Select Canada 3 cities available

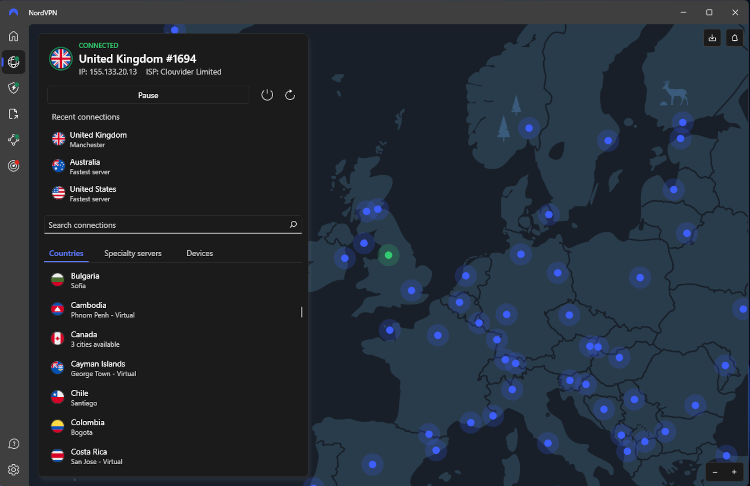point(172,339)
